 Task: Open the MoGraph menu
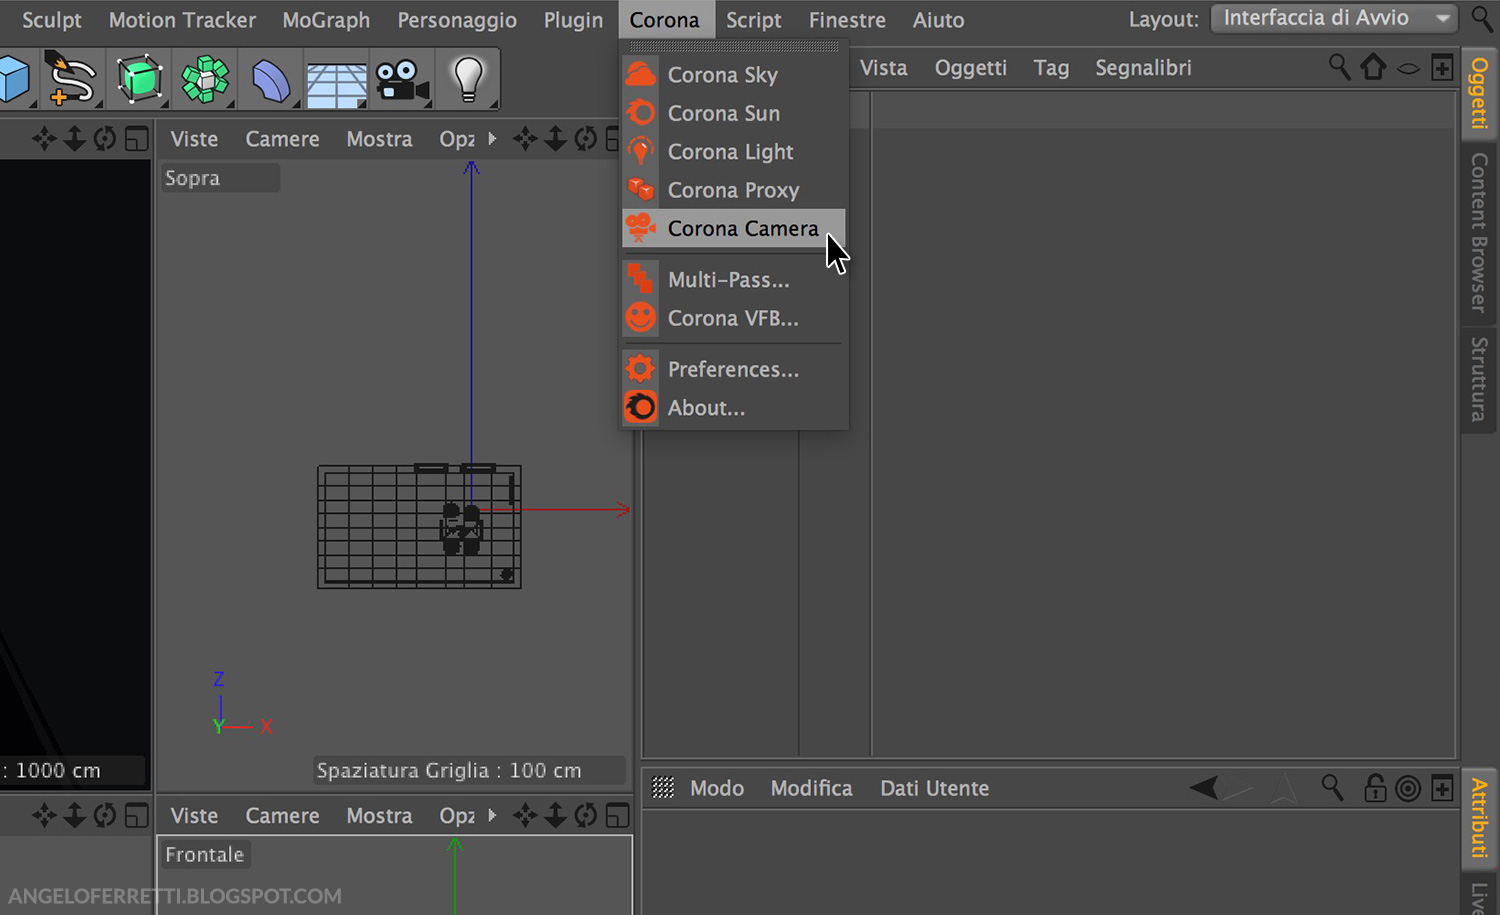coord(326,20)
